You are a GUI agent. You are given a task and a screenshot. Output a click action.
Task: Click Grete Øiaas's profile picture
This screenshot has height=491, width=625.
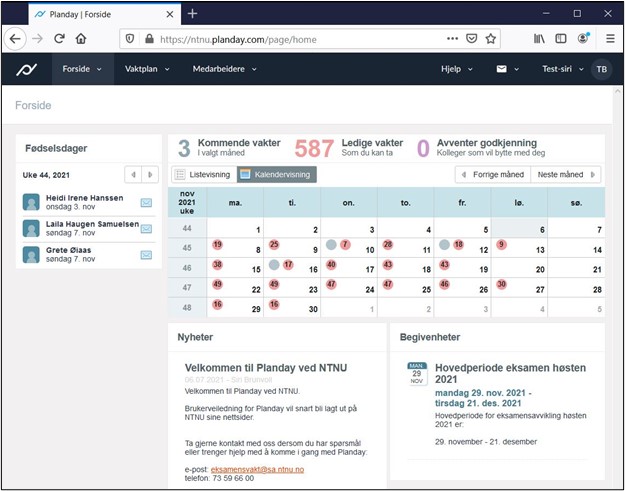click(x=31, y=255)
